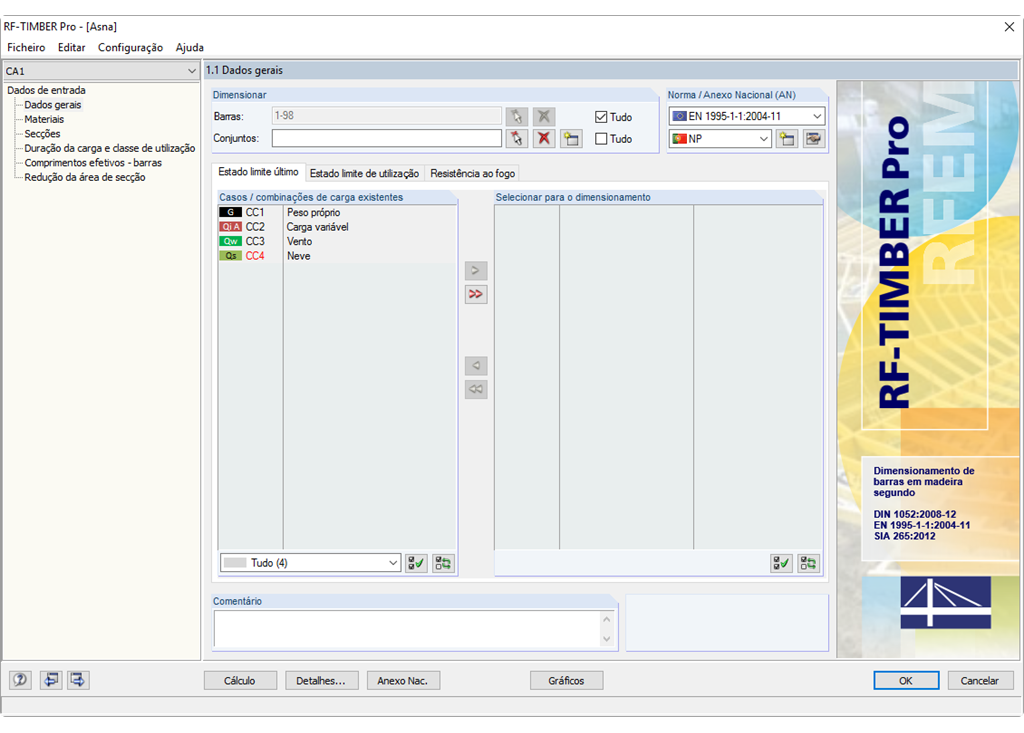The height and width of the screenshot is (733, 1024).
Task: Invert selection icon under existing load cases
Action: (x=443, y=563)
